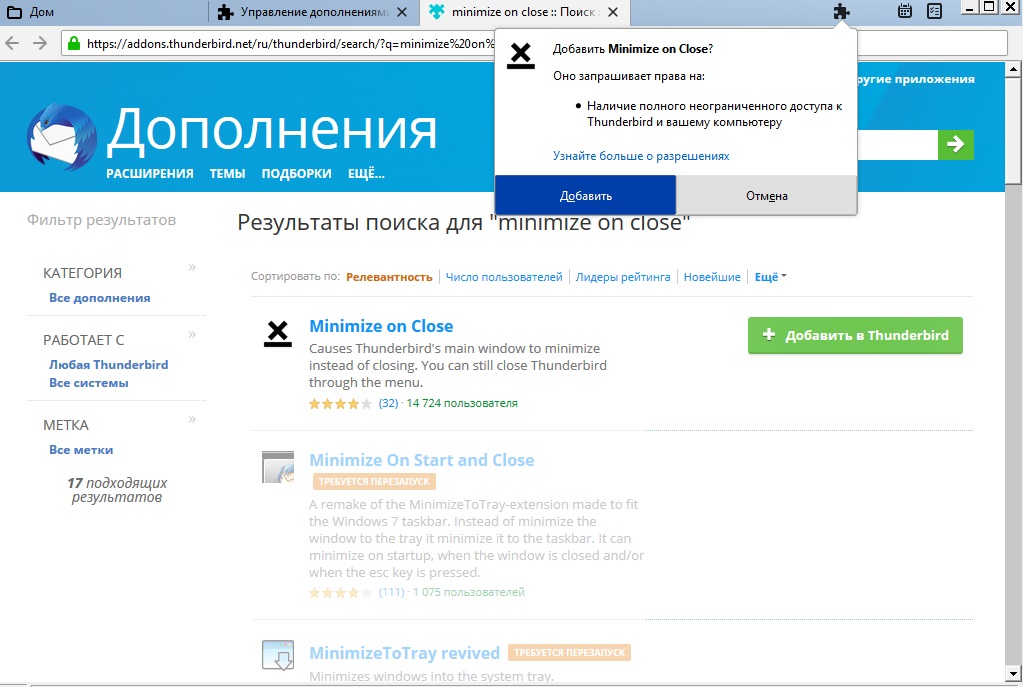Viewport: 1023px width, 687px height.
Task: Click the Minimize on Close add-on icon
Action: pos(278,333)
